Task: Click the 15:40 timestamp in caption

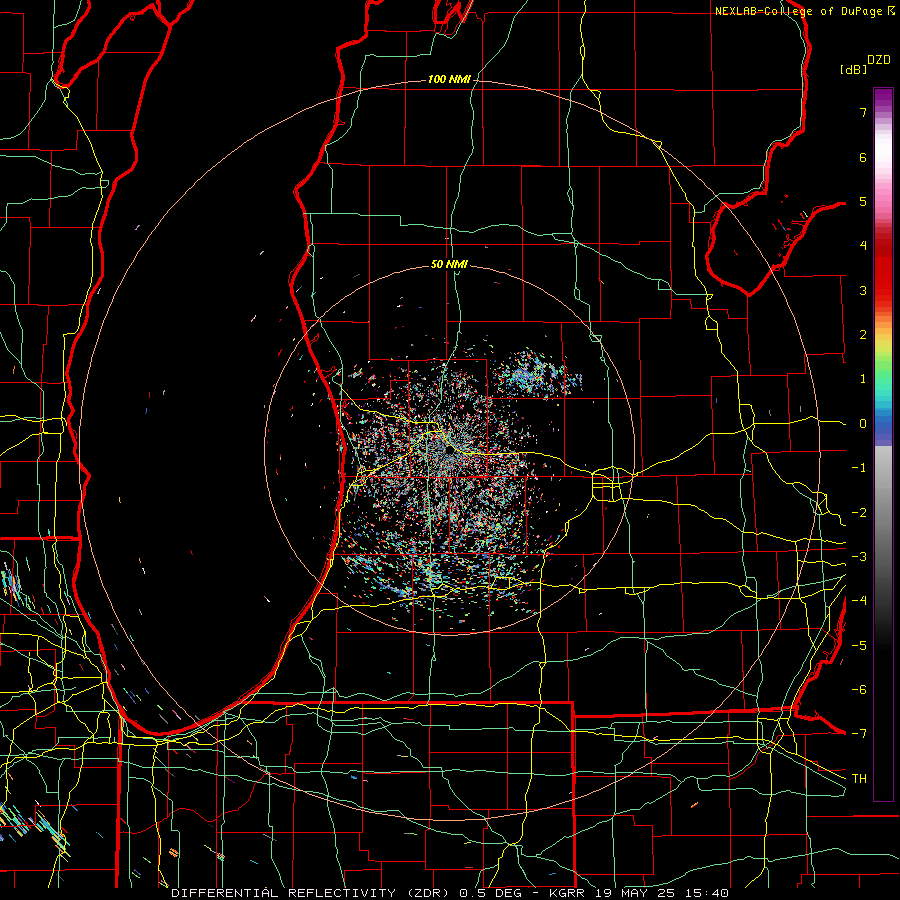Action: (709, 893)
